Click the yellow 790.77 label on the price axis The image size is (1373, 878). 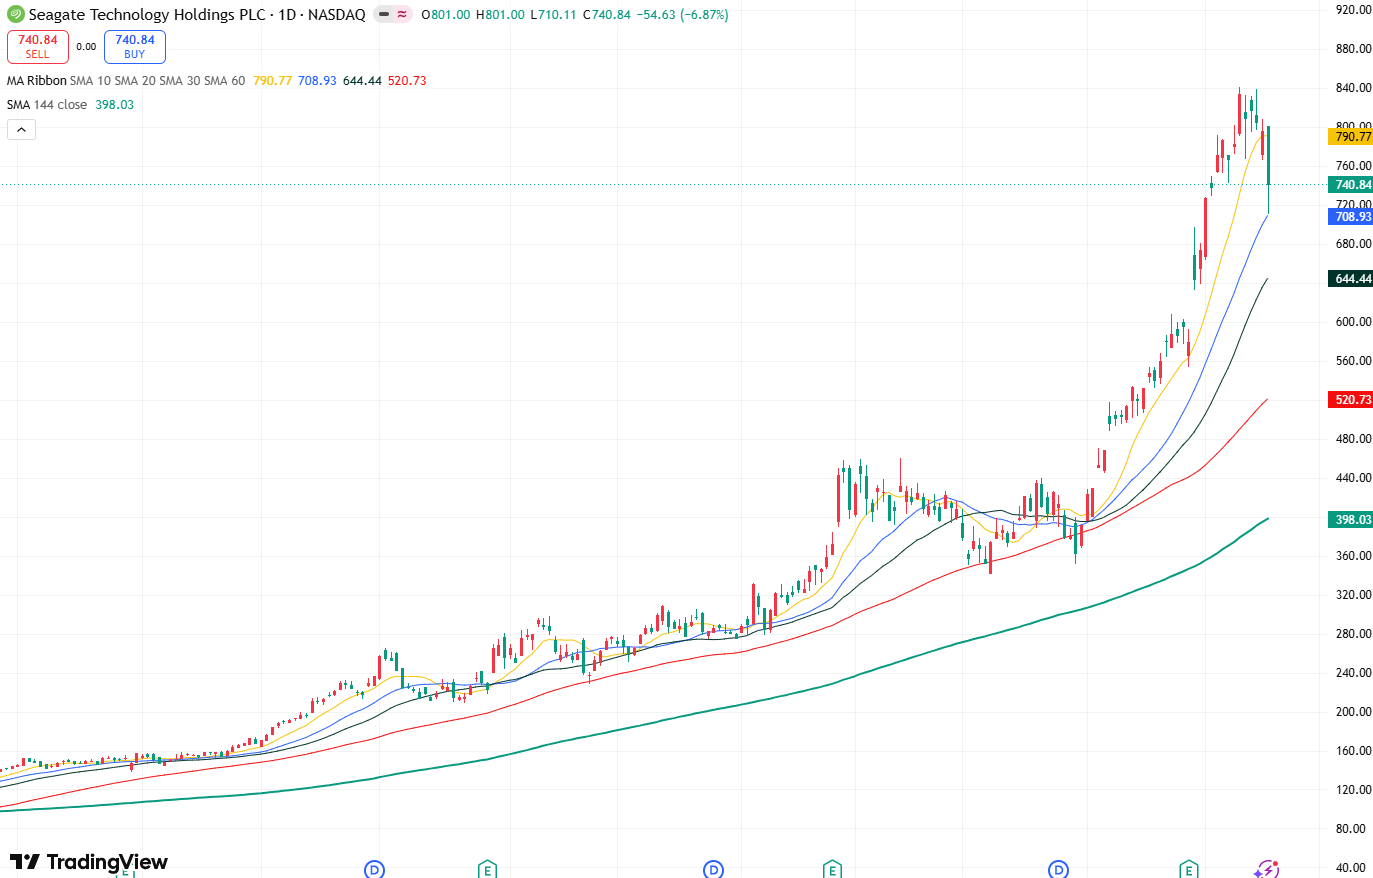pos(1350,137)
